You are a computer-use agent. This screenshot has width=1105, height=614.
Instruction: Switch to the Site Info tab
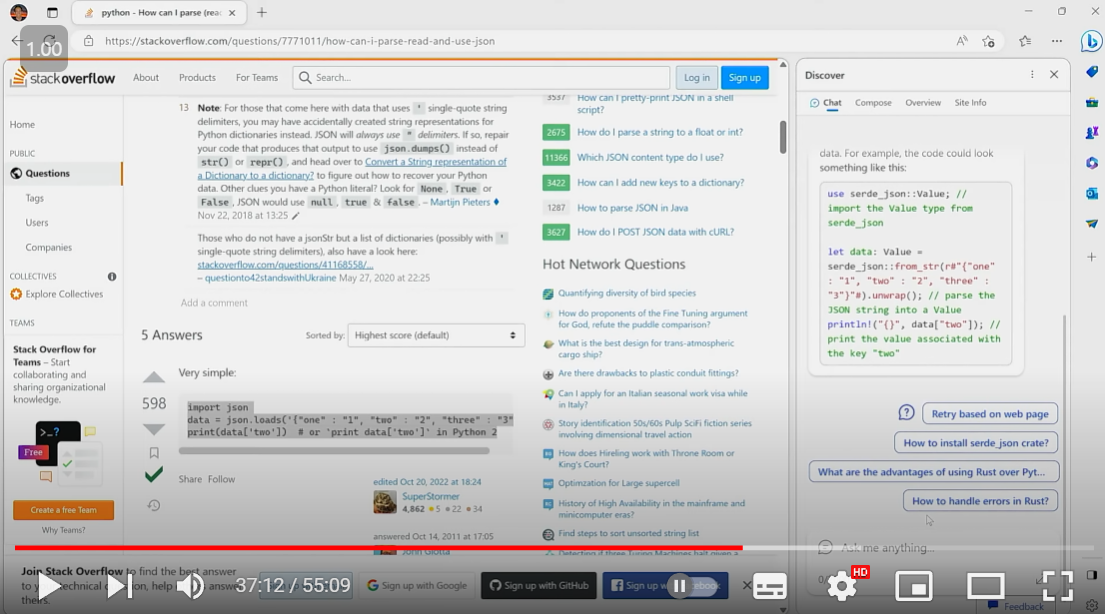coord(970,103)
